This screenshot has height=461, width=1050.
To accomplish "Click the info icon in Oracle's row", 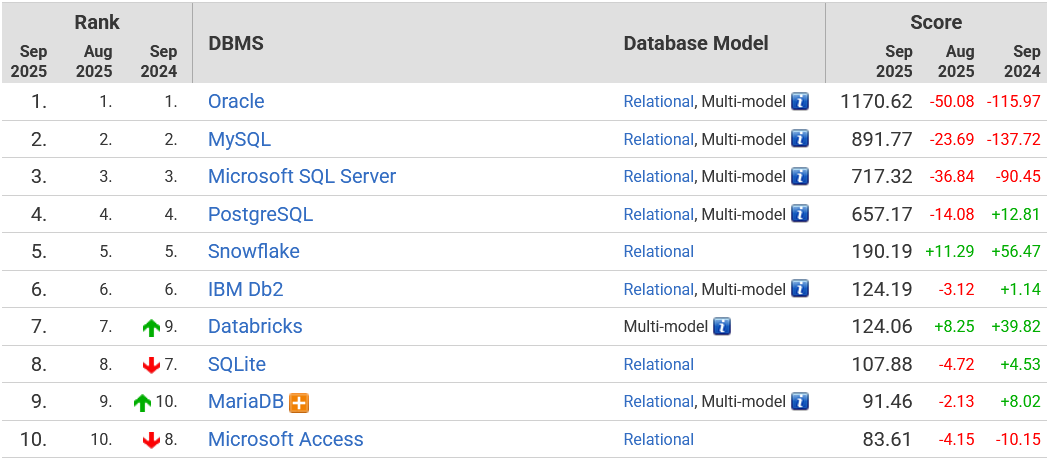I will click(x=800, y=101).
